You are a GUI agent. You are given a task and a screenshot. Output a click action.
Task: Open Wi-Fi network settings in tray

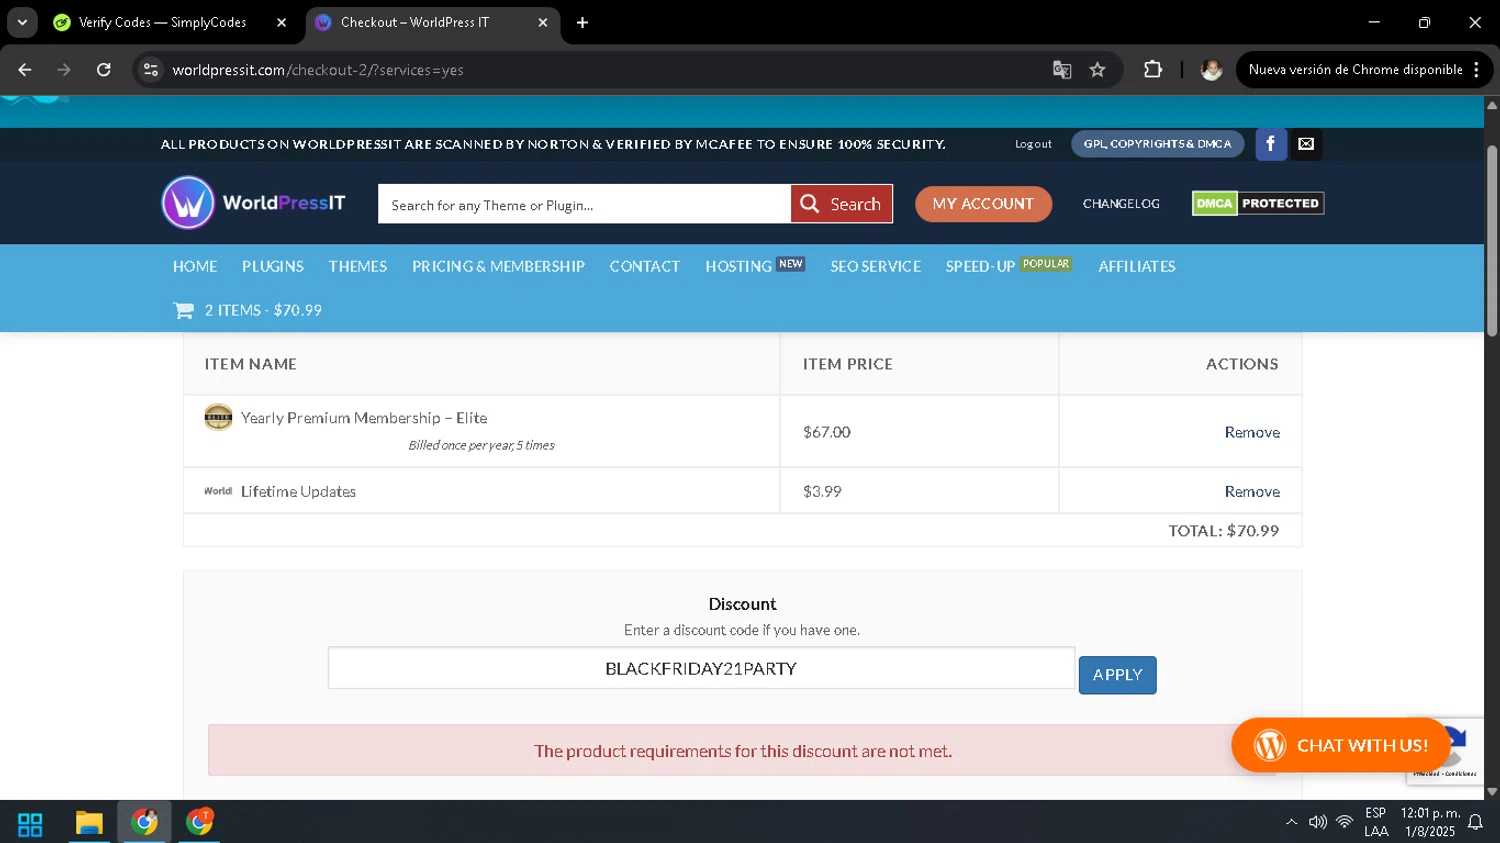pos(1344,822)
